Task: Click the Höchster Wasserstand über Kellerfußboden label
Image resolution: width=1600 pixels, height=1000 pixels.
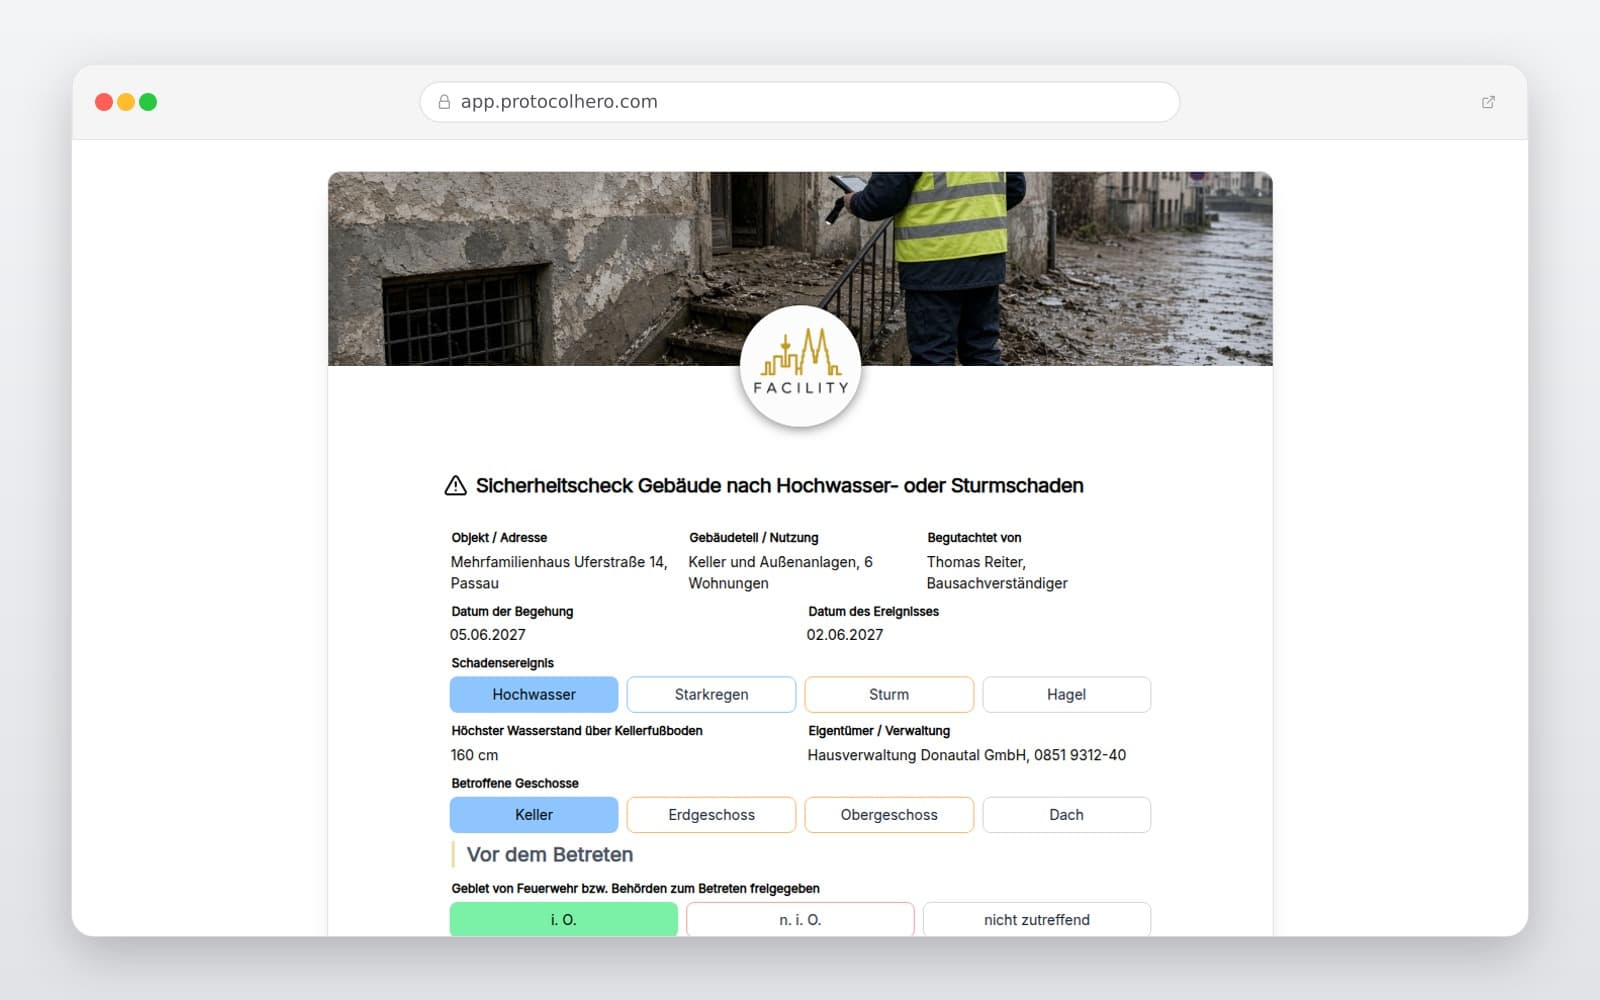Action: tap(577, 731)
